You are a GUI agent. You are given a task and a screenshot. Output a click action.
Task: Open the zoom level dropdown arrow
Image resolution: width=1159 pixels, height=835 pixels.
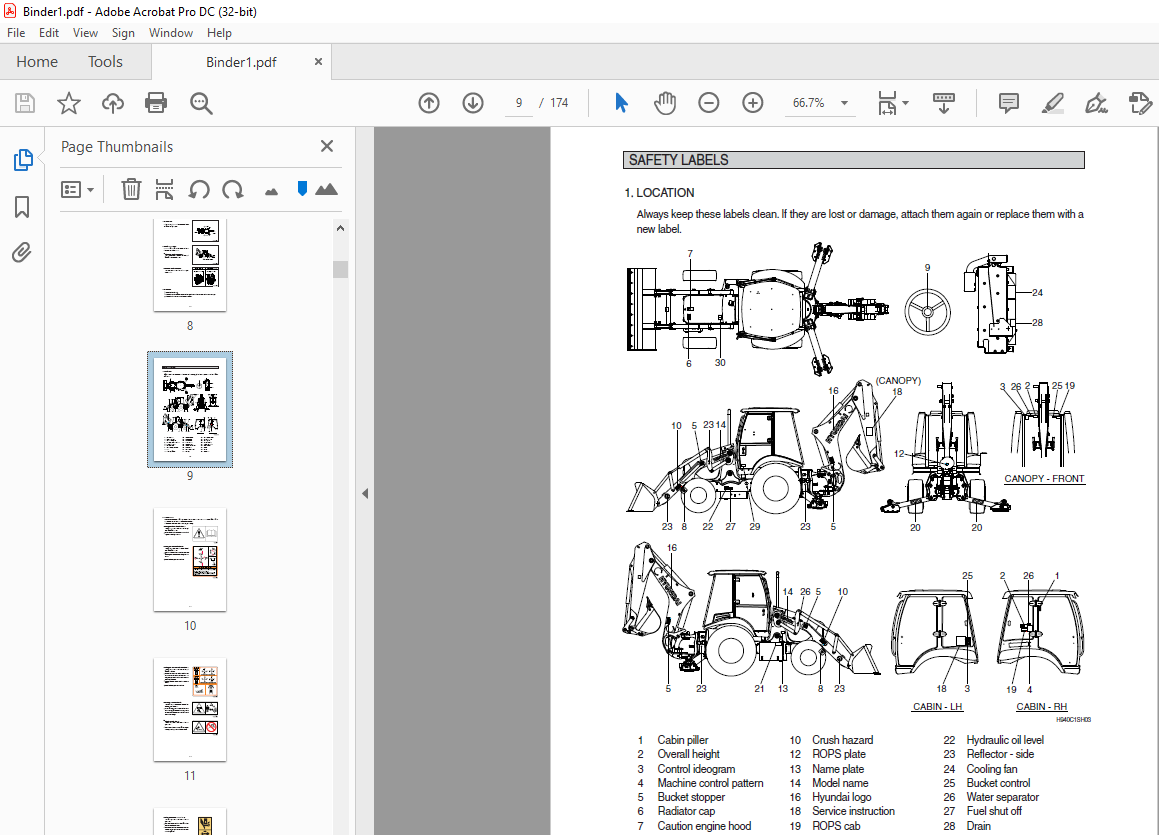point(844,103)
